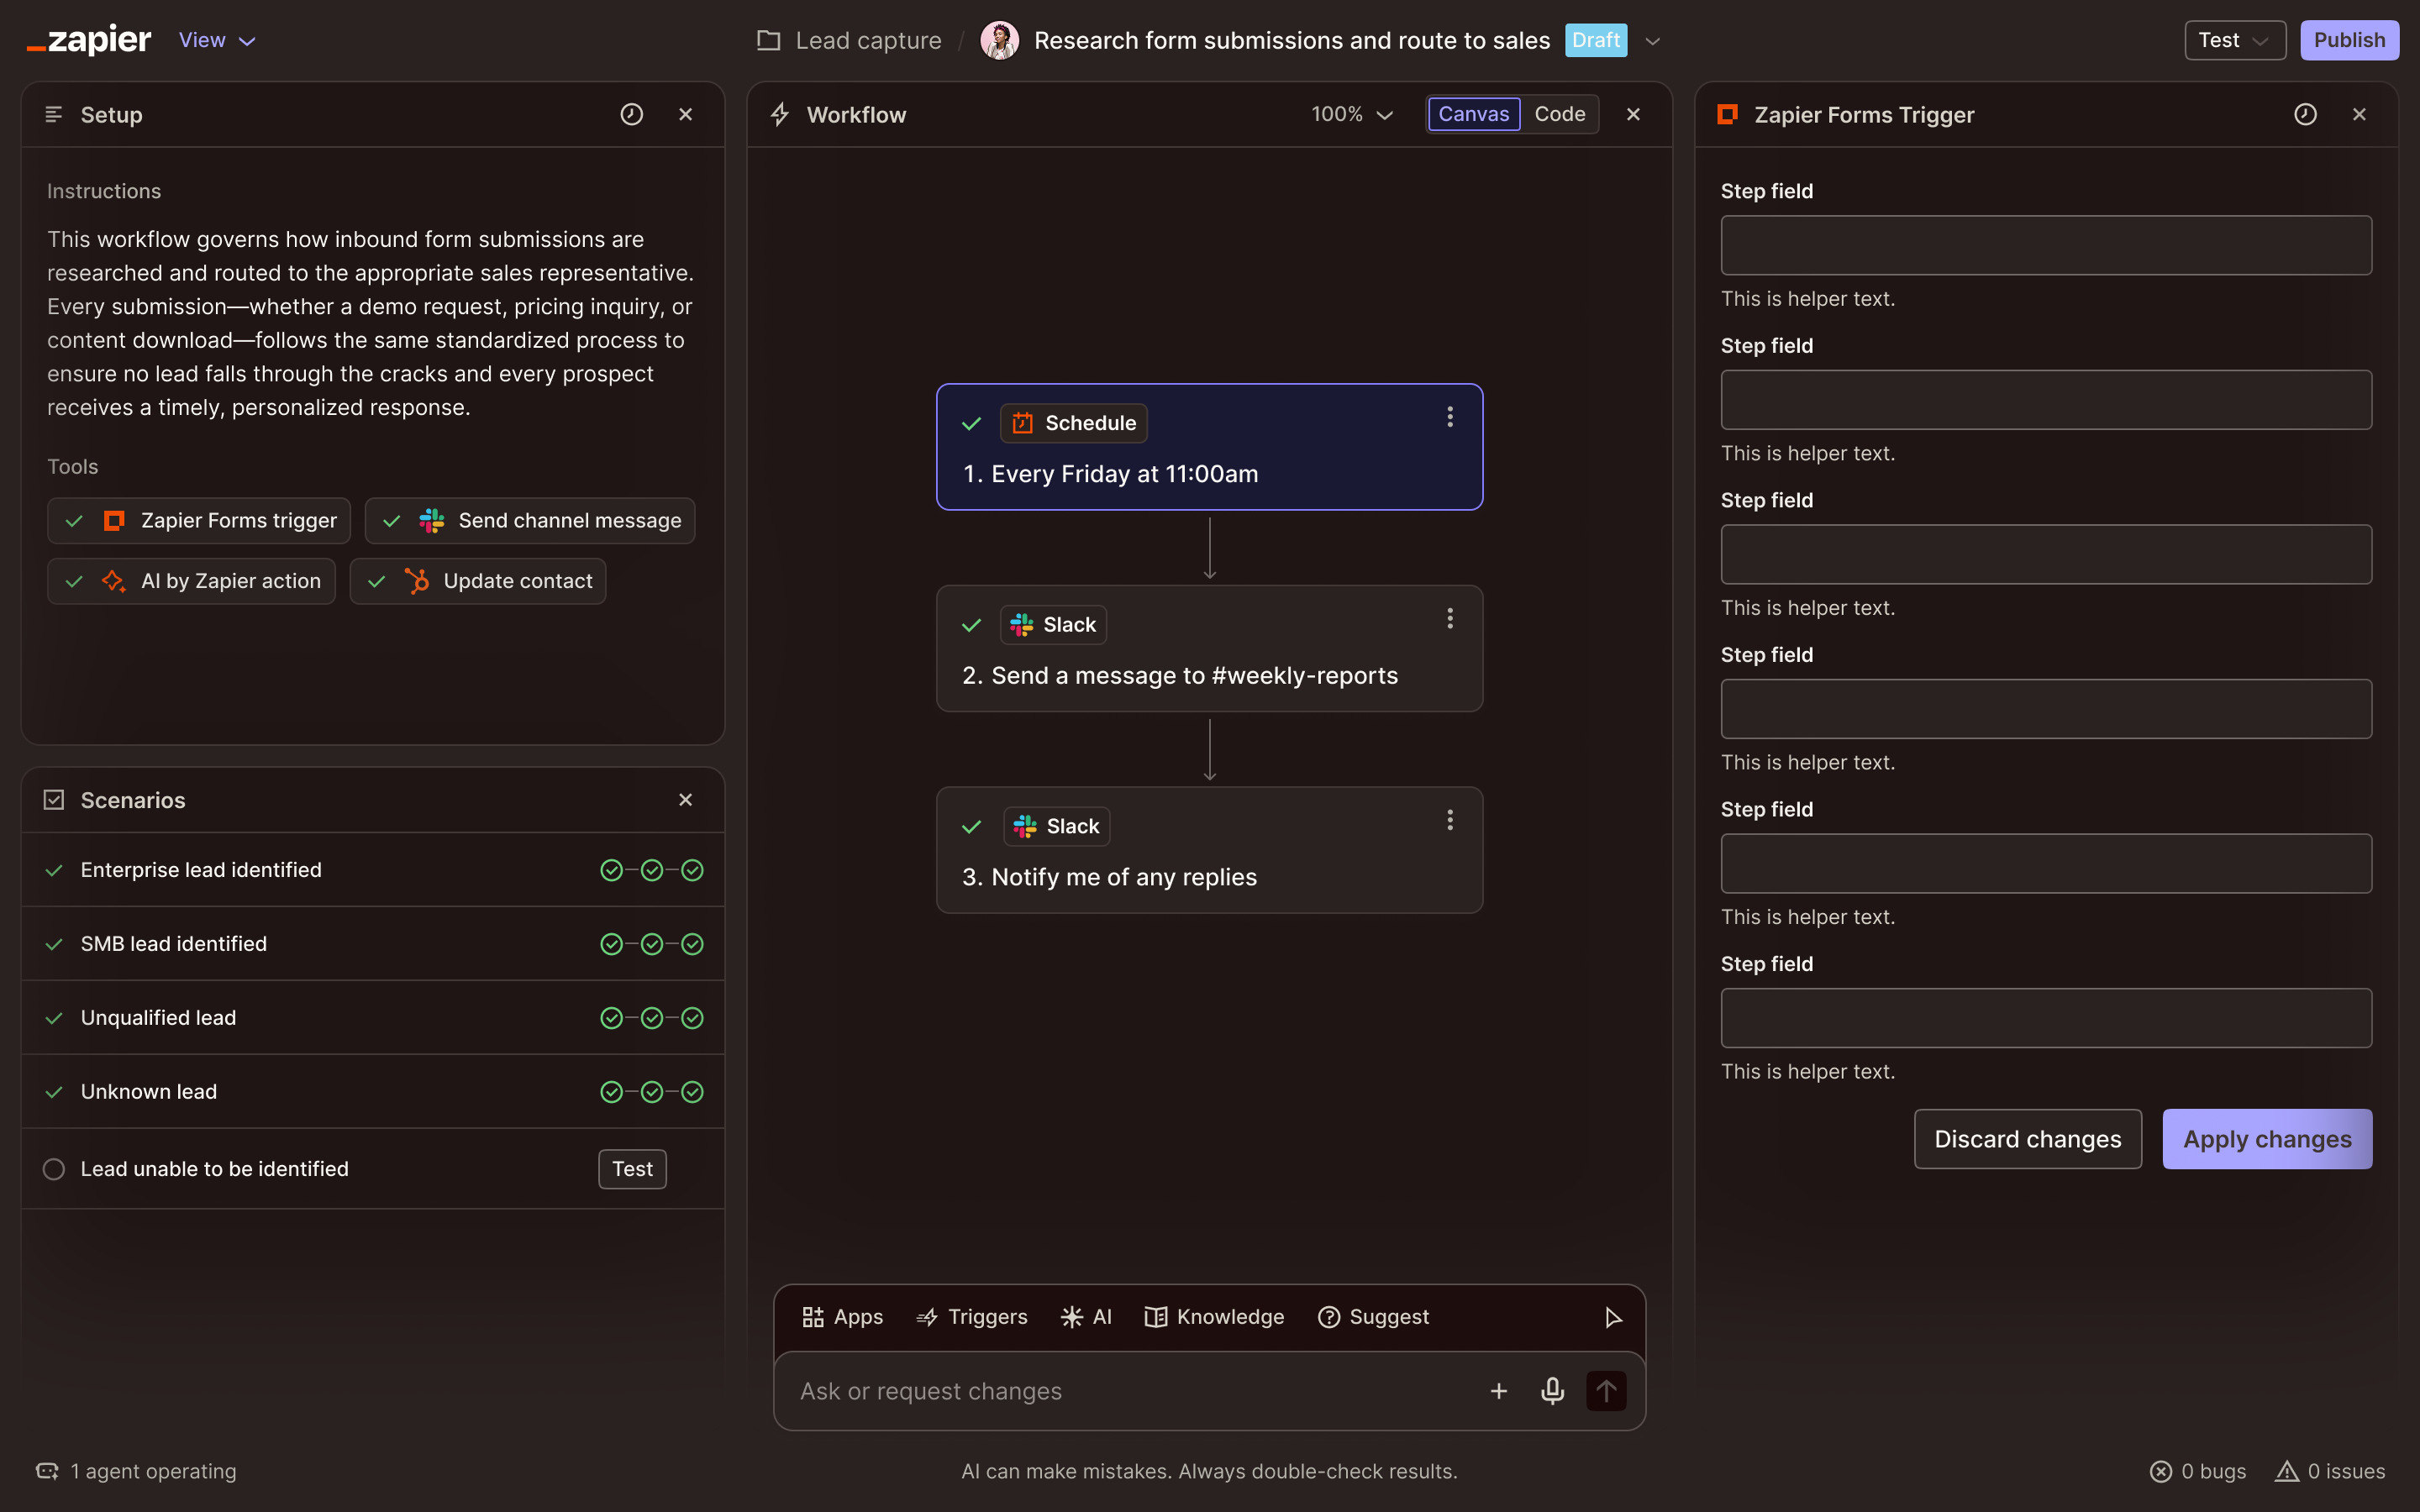This screenshot has width=2420, height=1512.
Task: Select the Zapier Forms trigger tool chip
Action: [x=199, y=520]
